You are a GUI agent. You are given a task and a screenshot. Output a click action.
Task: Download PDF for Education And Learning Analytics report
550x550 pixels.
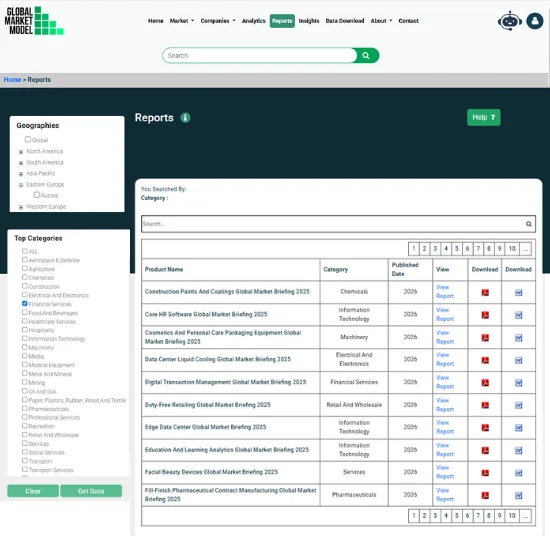click(485, 450)
